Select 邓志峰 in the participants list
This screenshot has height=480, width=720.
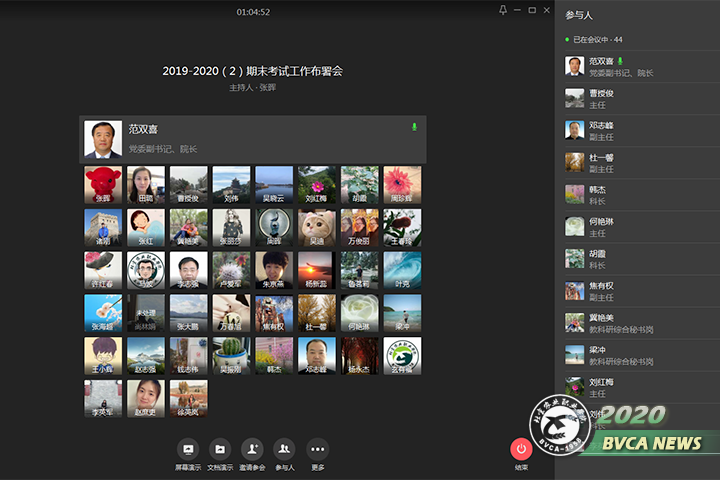coord(636,130)
